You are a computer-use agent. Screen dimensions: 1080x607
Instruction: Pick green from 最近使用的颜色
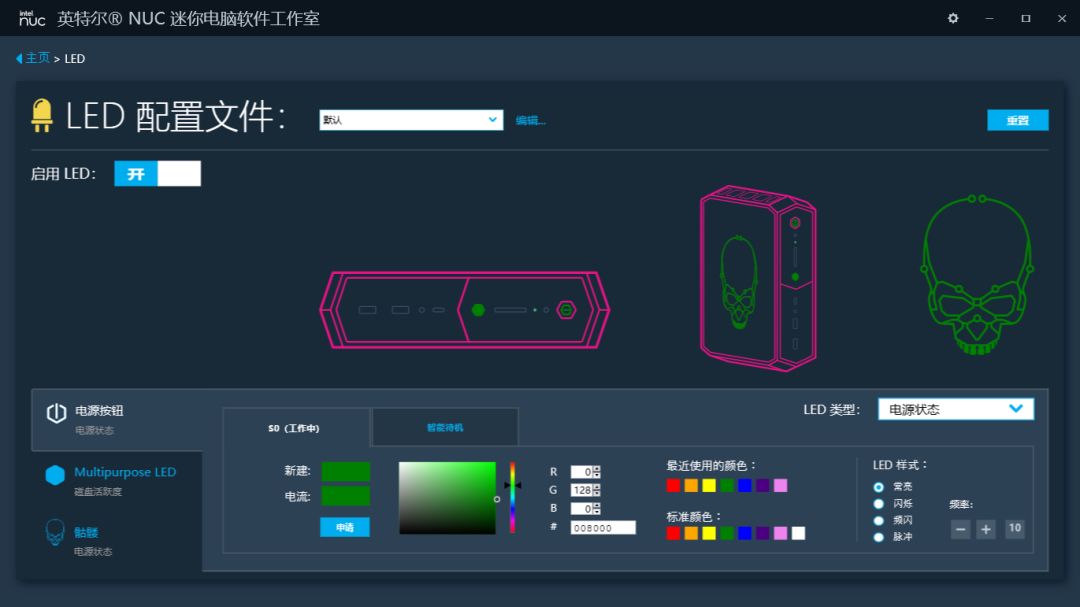tap(727, 486)
